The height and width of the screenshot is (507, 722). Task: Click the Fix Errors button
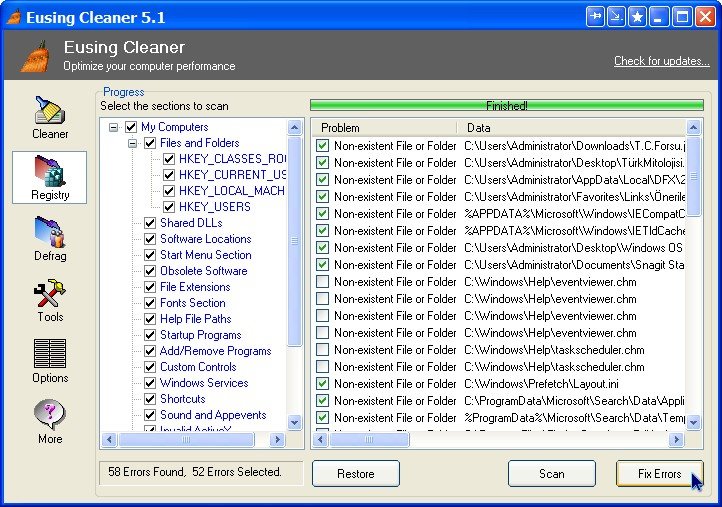(659, 473)
